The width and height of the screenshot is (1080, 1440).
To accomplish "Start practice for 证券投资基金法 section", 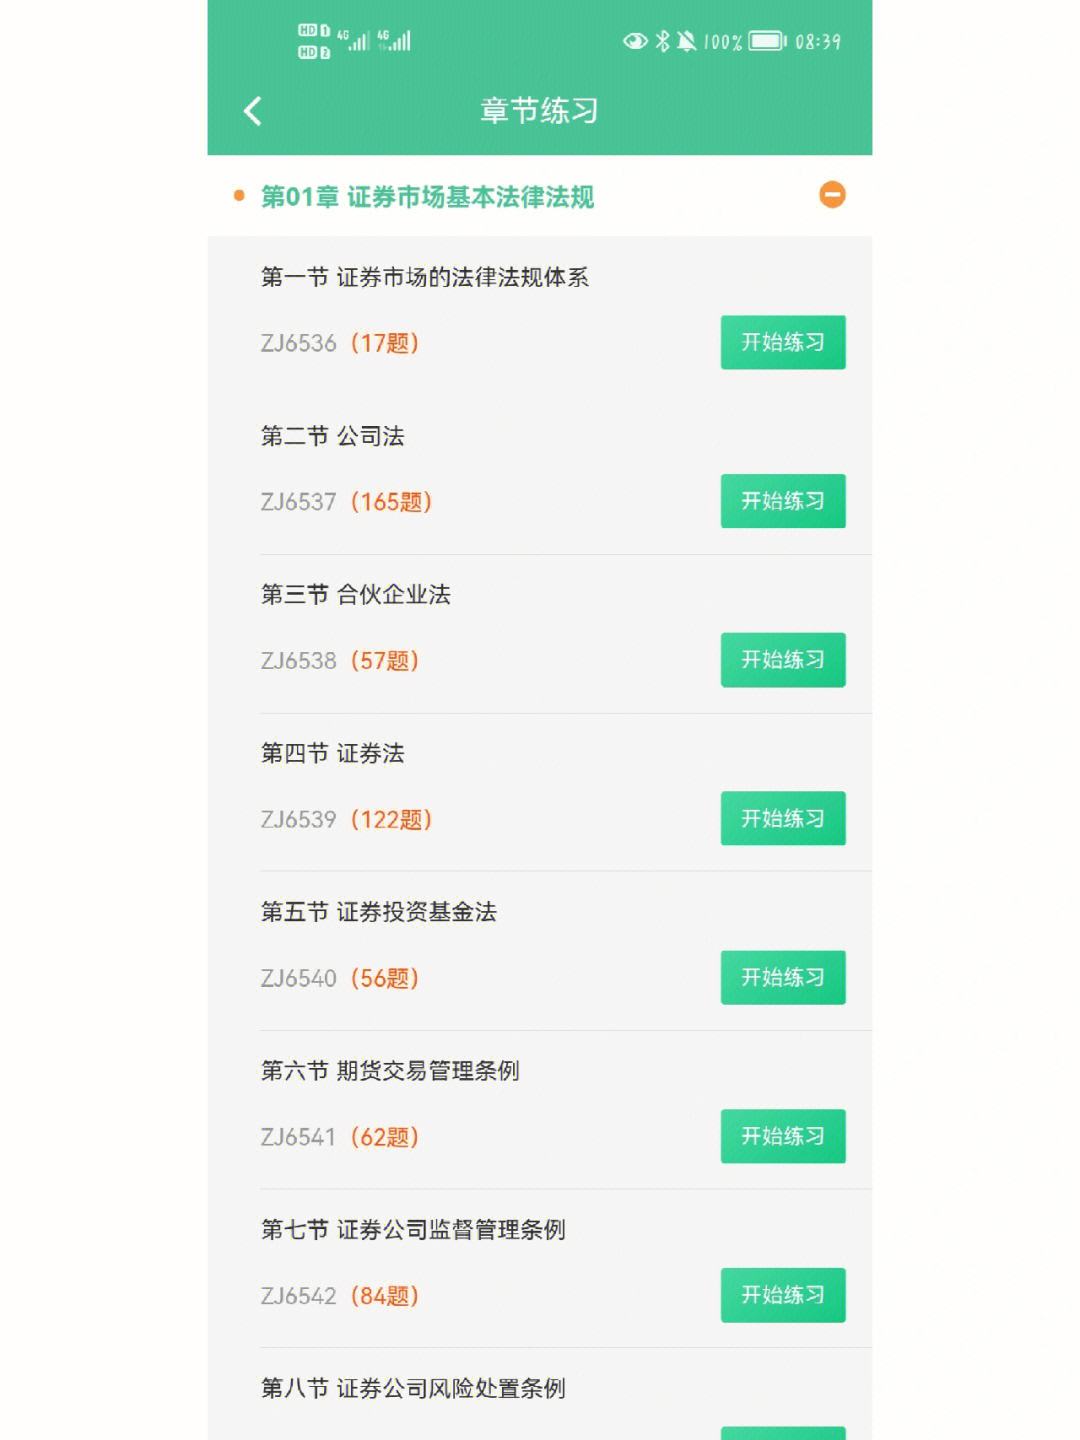I will [783, 977].
